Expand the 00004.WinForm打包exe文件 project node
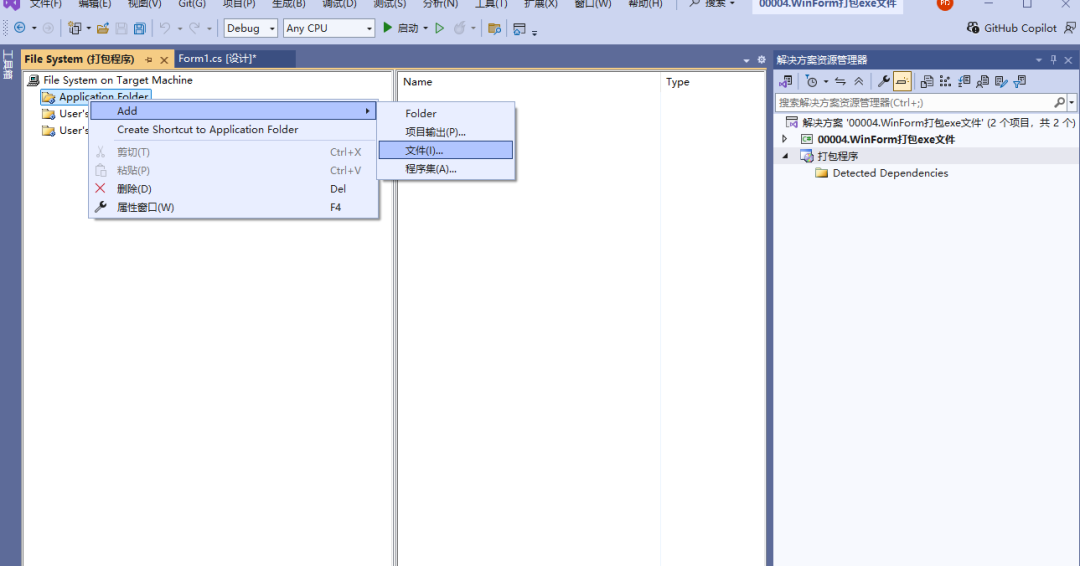The width and height of the screenshot is (1080, 566). point(785,139)
